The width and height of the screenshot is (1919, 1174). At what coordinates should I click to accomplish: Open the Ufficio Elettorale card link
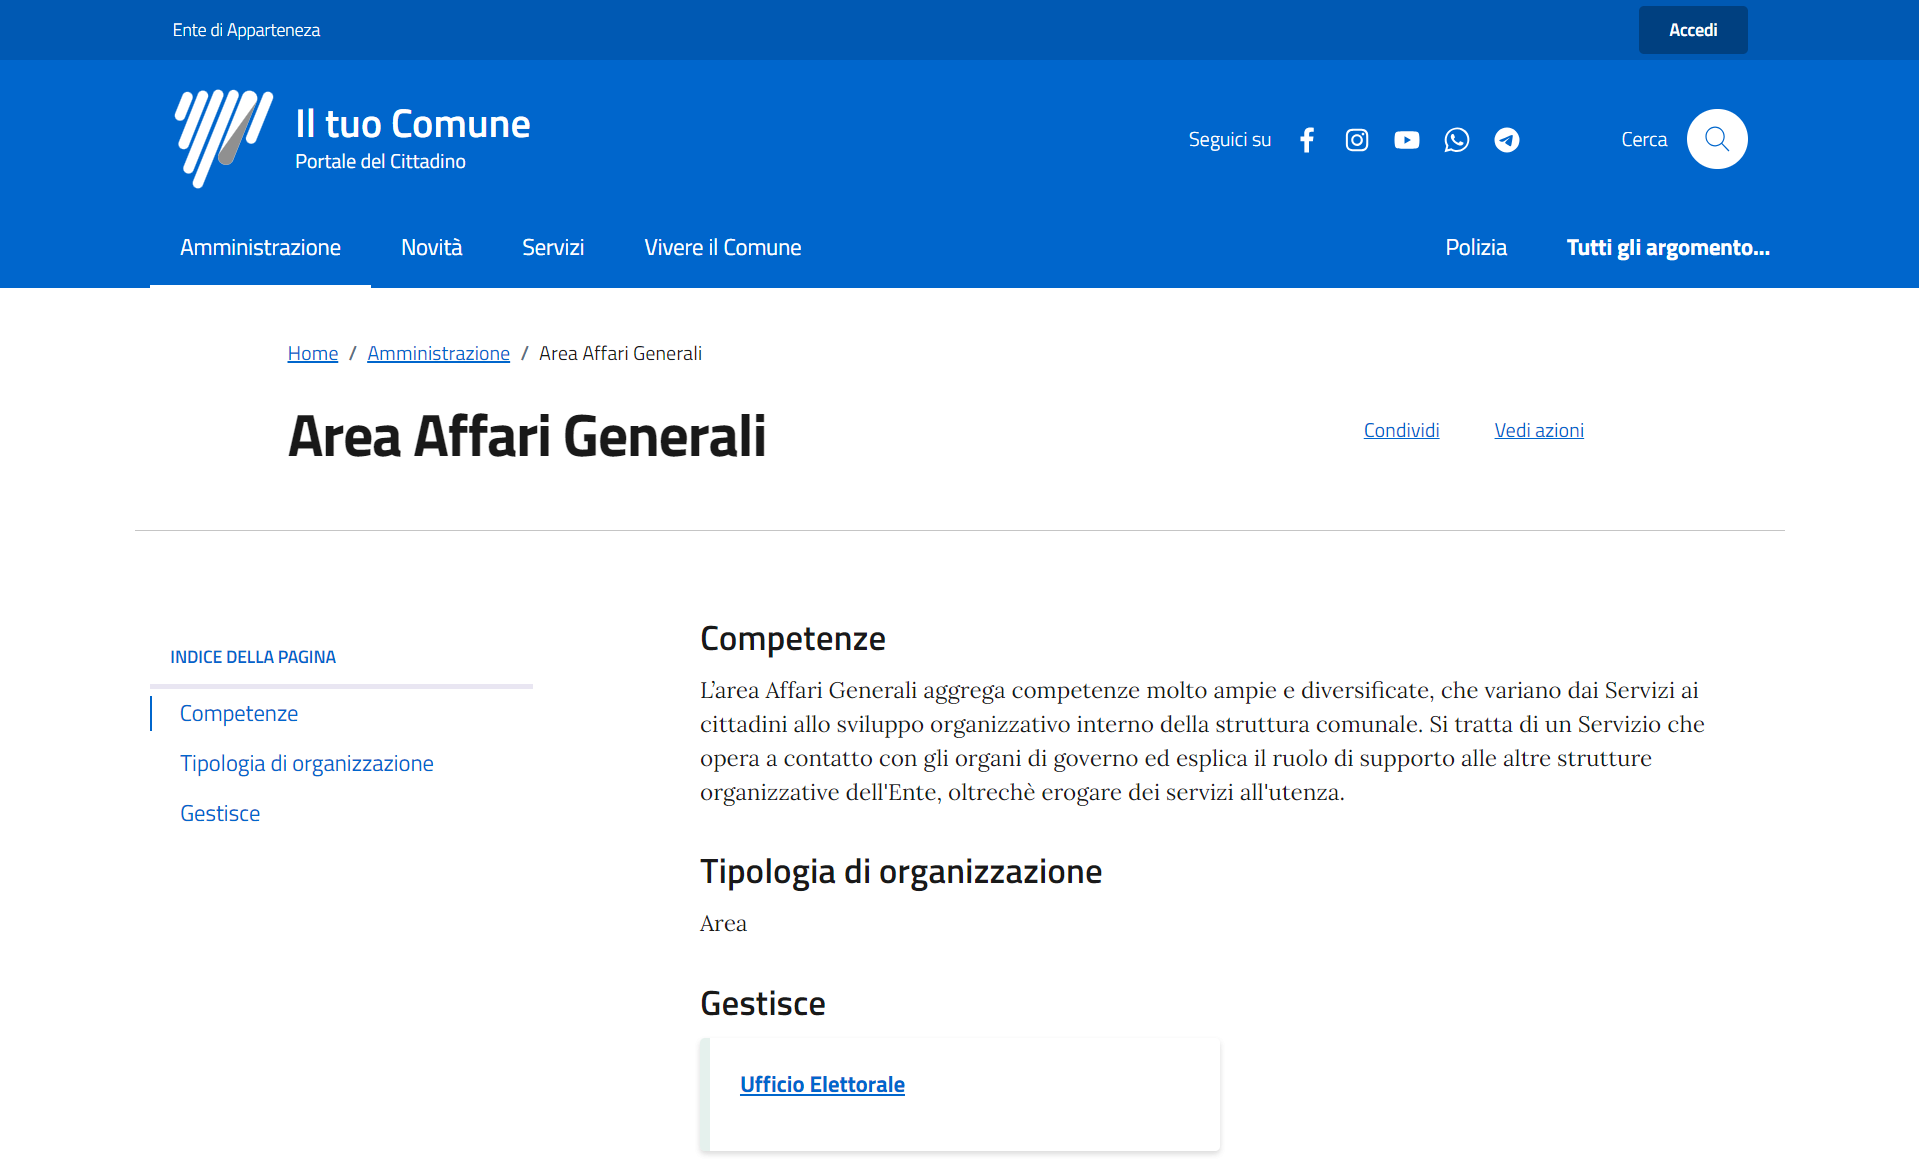822,1085
